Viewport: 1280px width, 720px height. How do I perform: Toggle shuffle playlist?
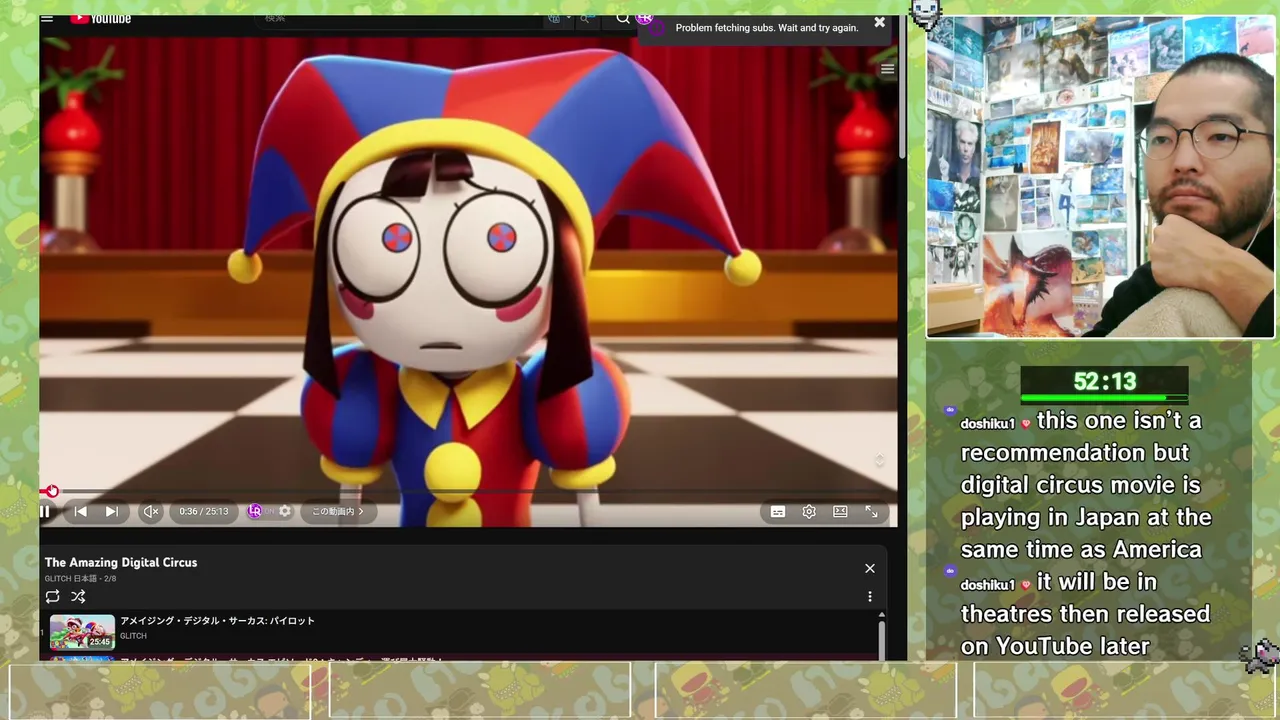(x=78, y=597)
